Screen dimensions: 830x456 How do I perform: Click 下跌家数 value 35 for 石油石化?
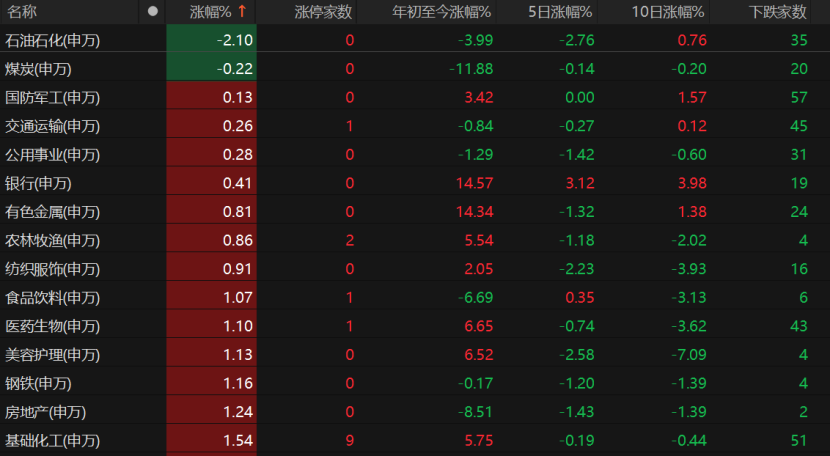click(x=799, y=40)
